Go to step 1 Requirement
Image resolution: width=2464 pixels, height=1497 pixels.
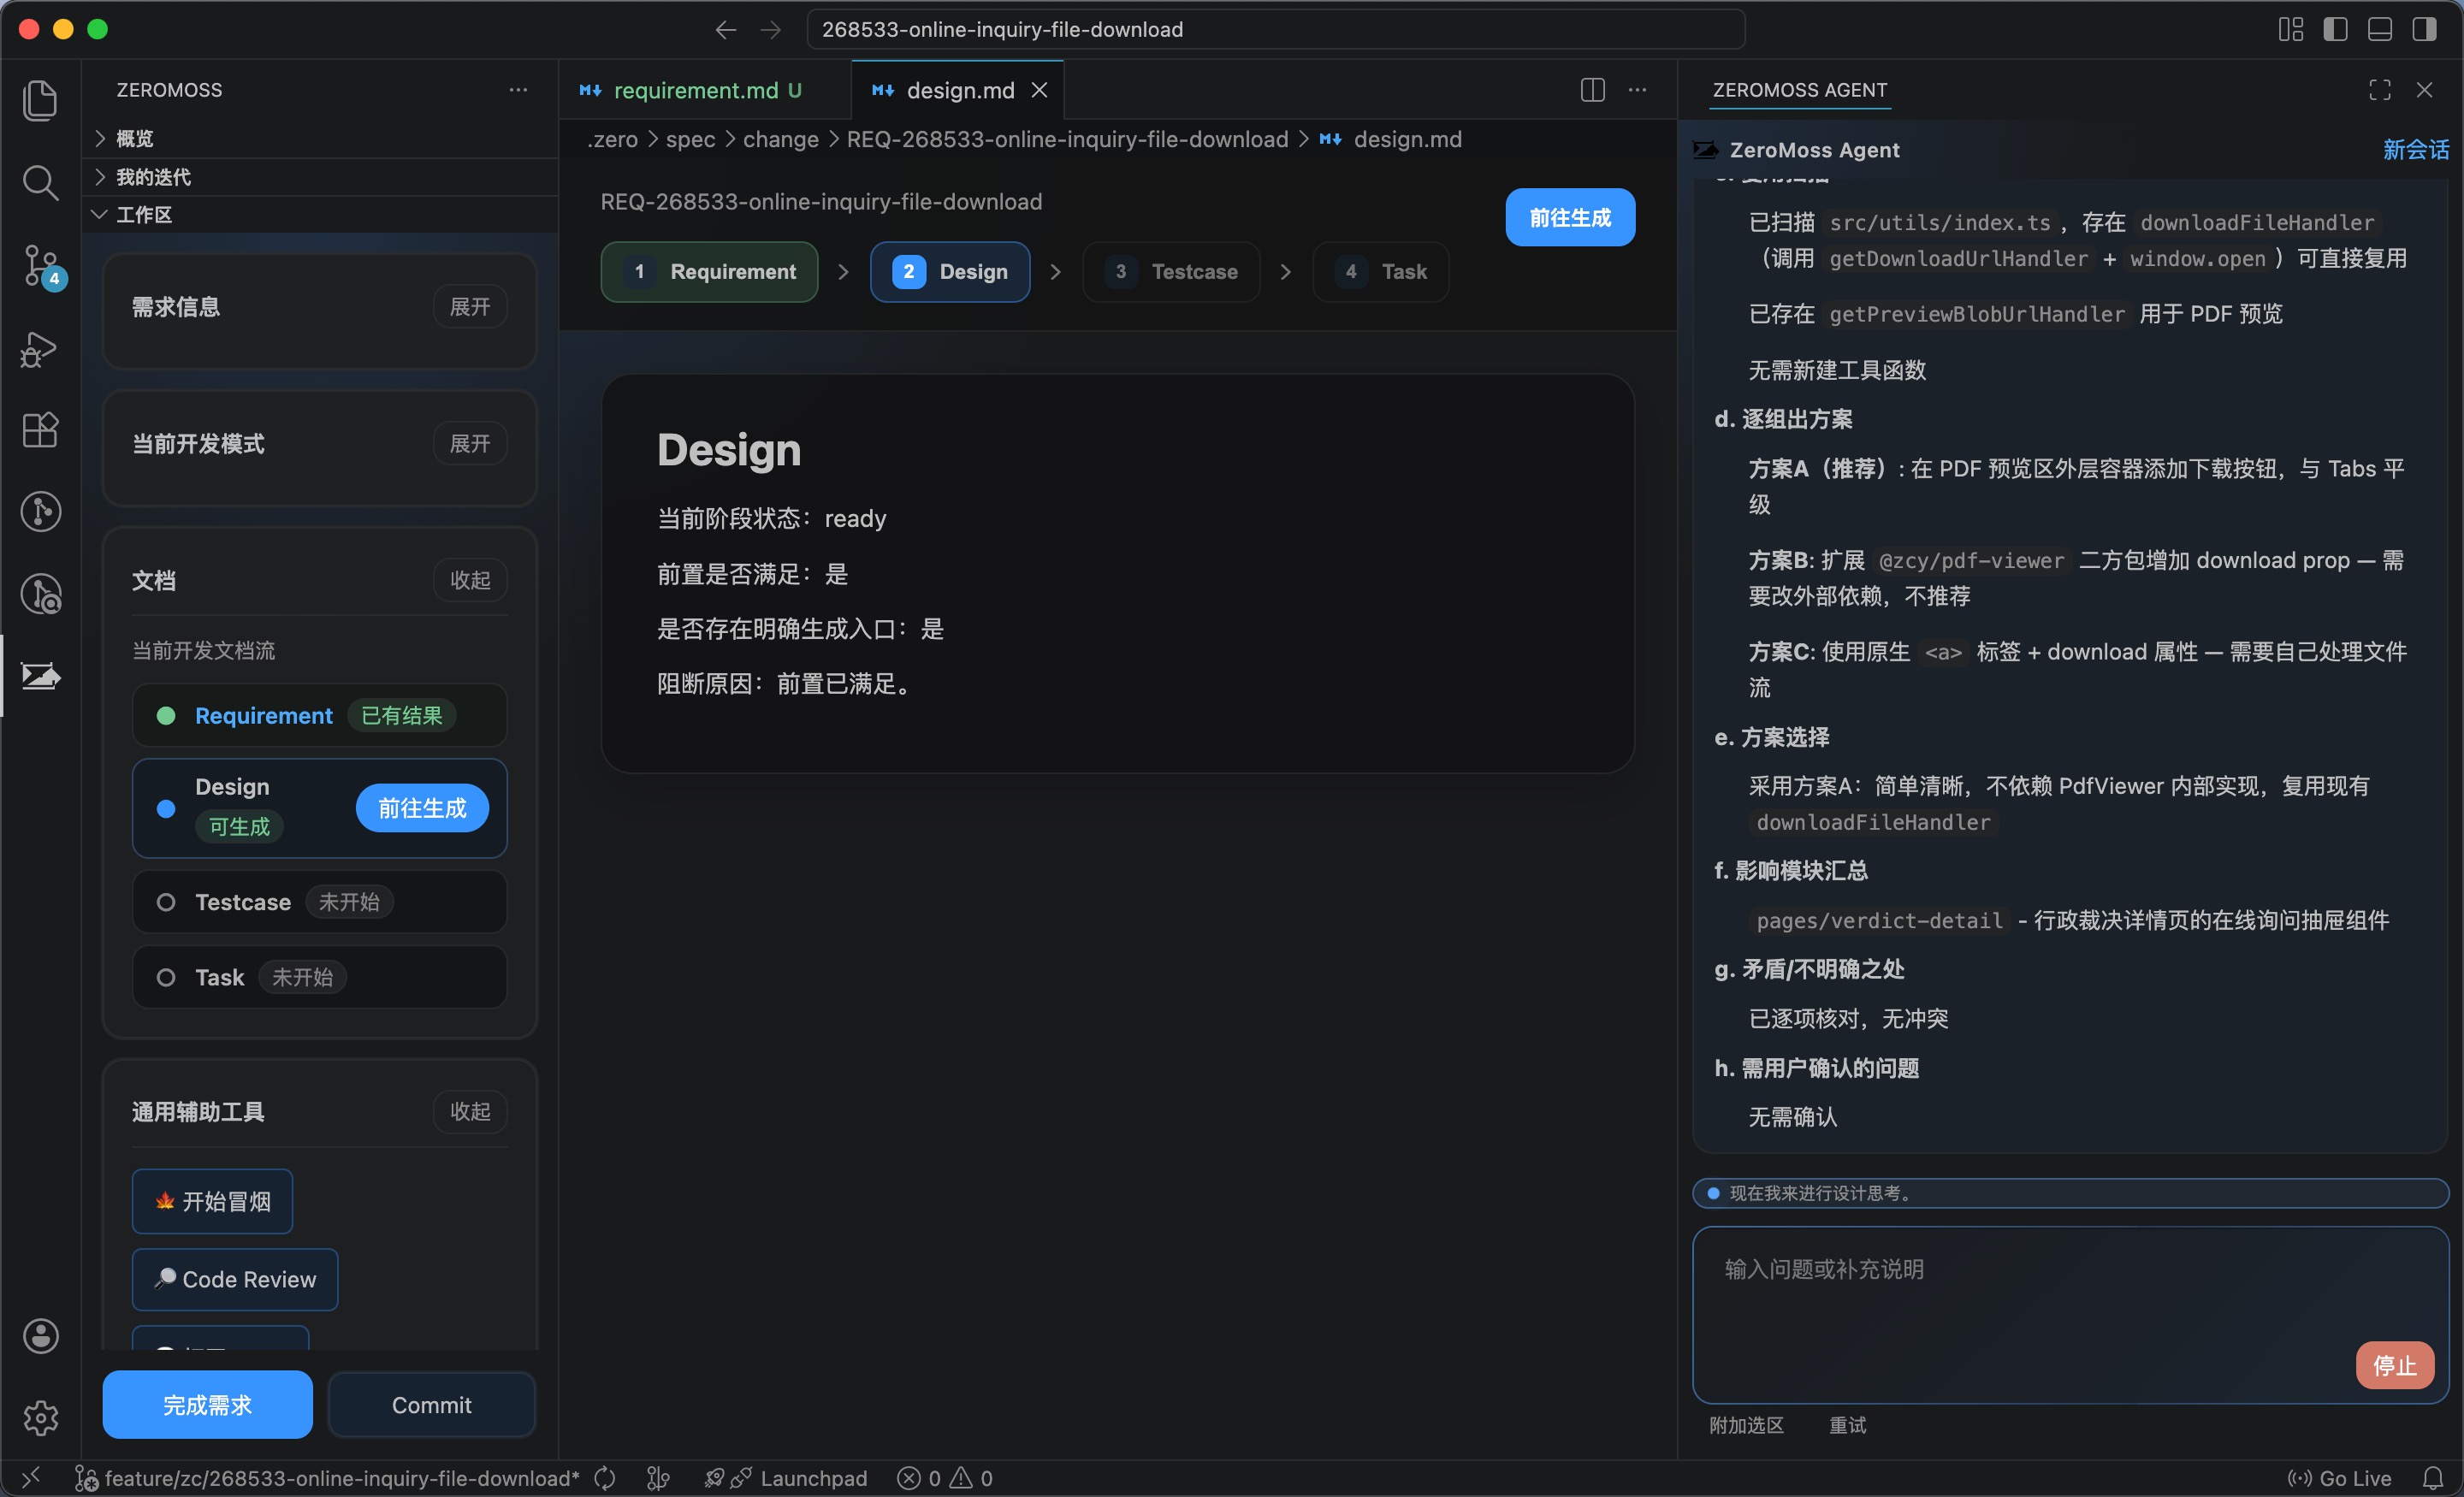(x=710, y=272)
